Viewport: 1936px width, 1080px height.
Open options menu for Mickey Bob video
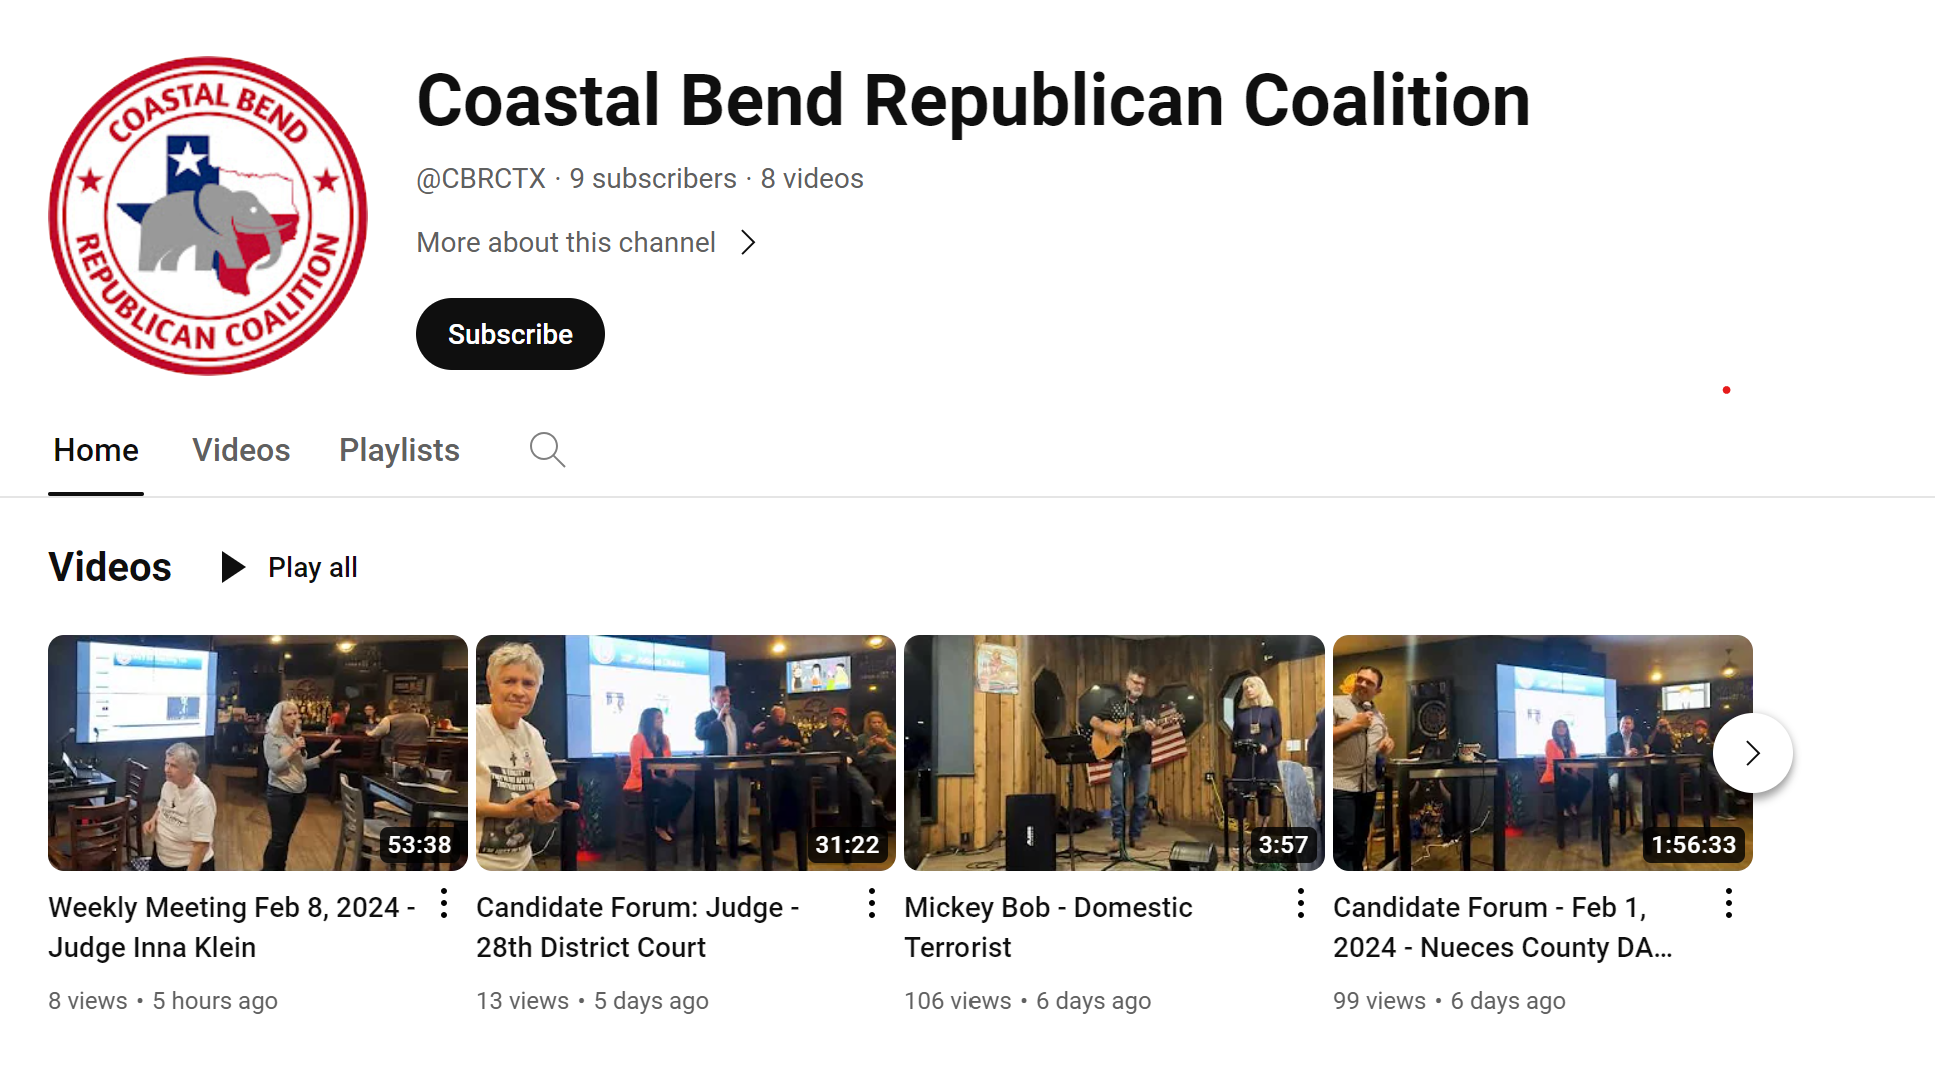(1300, 904)
